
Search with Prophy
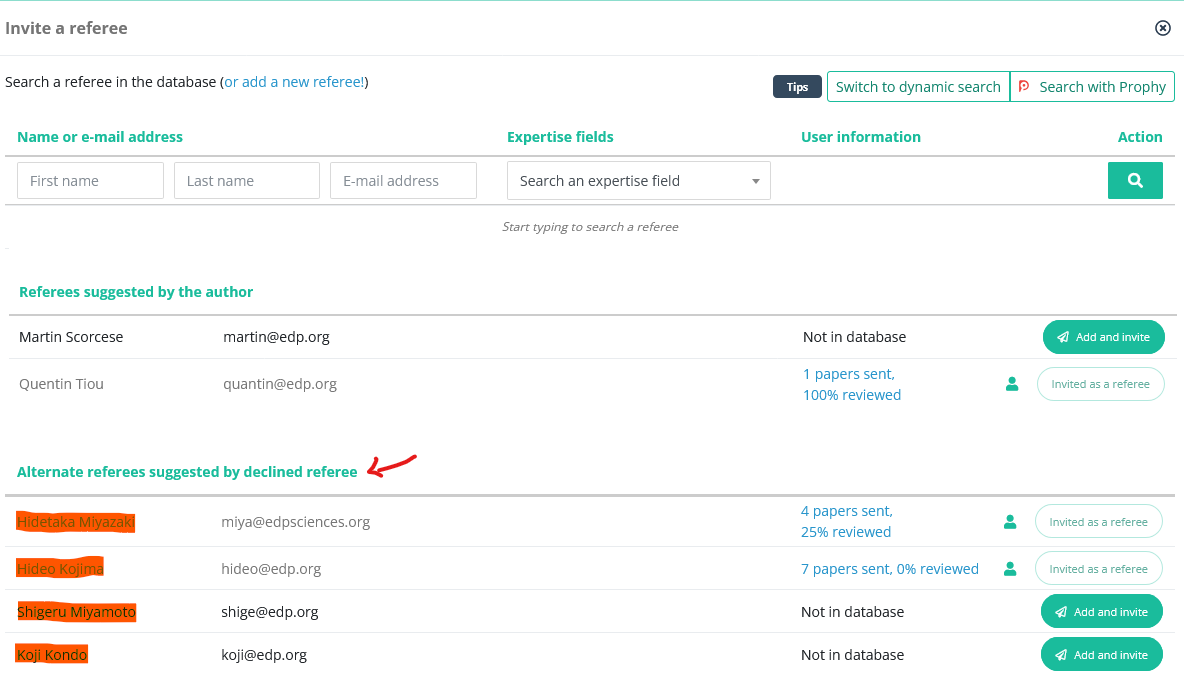tap(1092, 87)
